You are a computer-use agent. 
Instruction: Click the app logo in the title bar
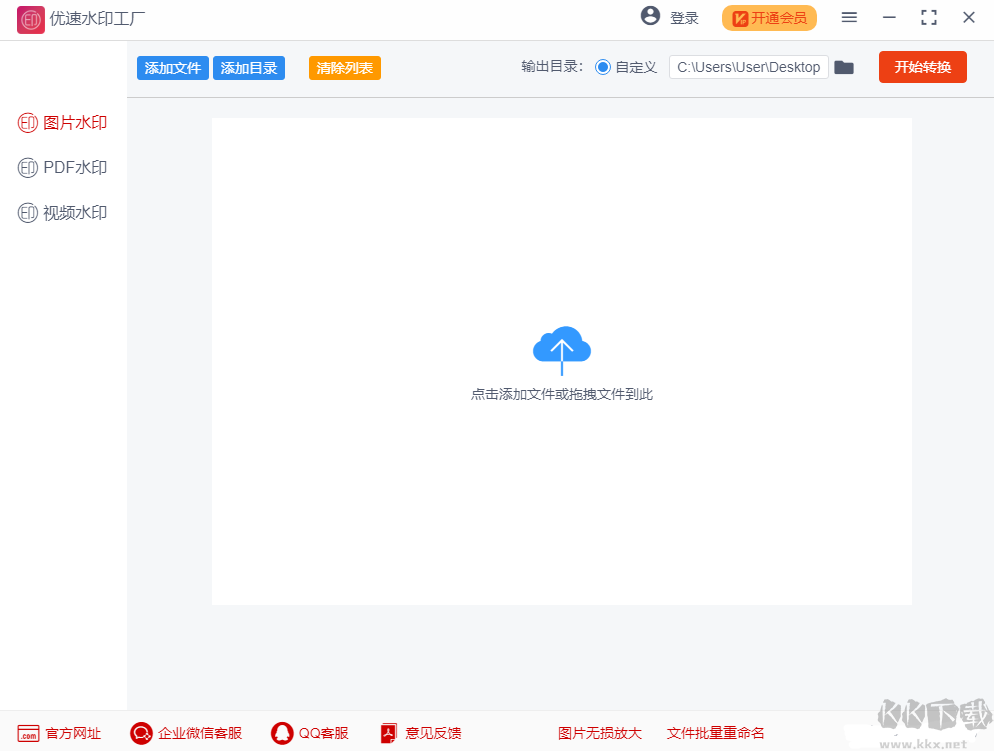(x=29, y=18)
